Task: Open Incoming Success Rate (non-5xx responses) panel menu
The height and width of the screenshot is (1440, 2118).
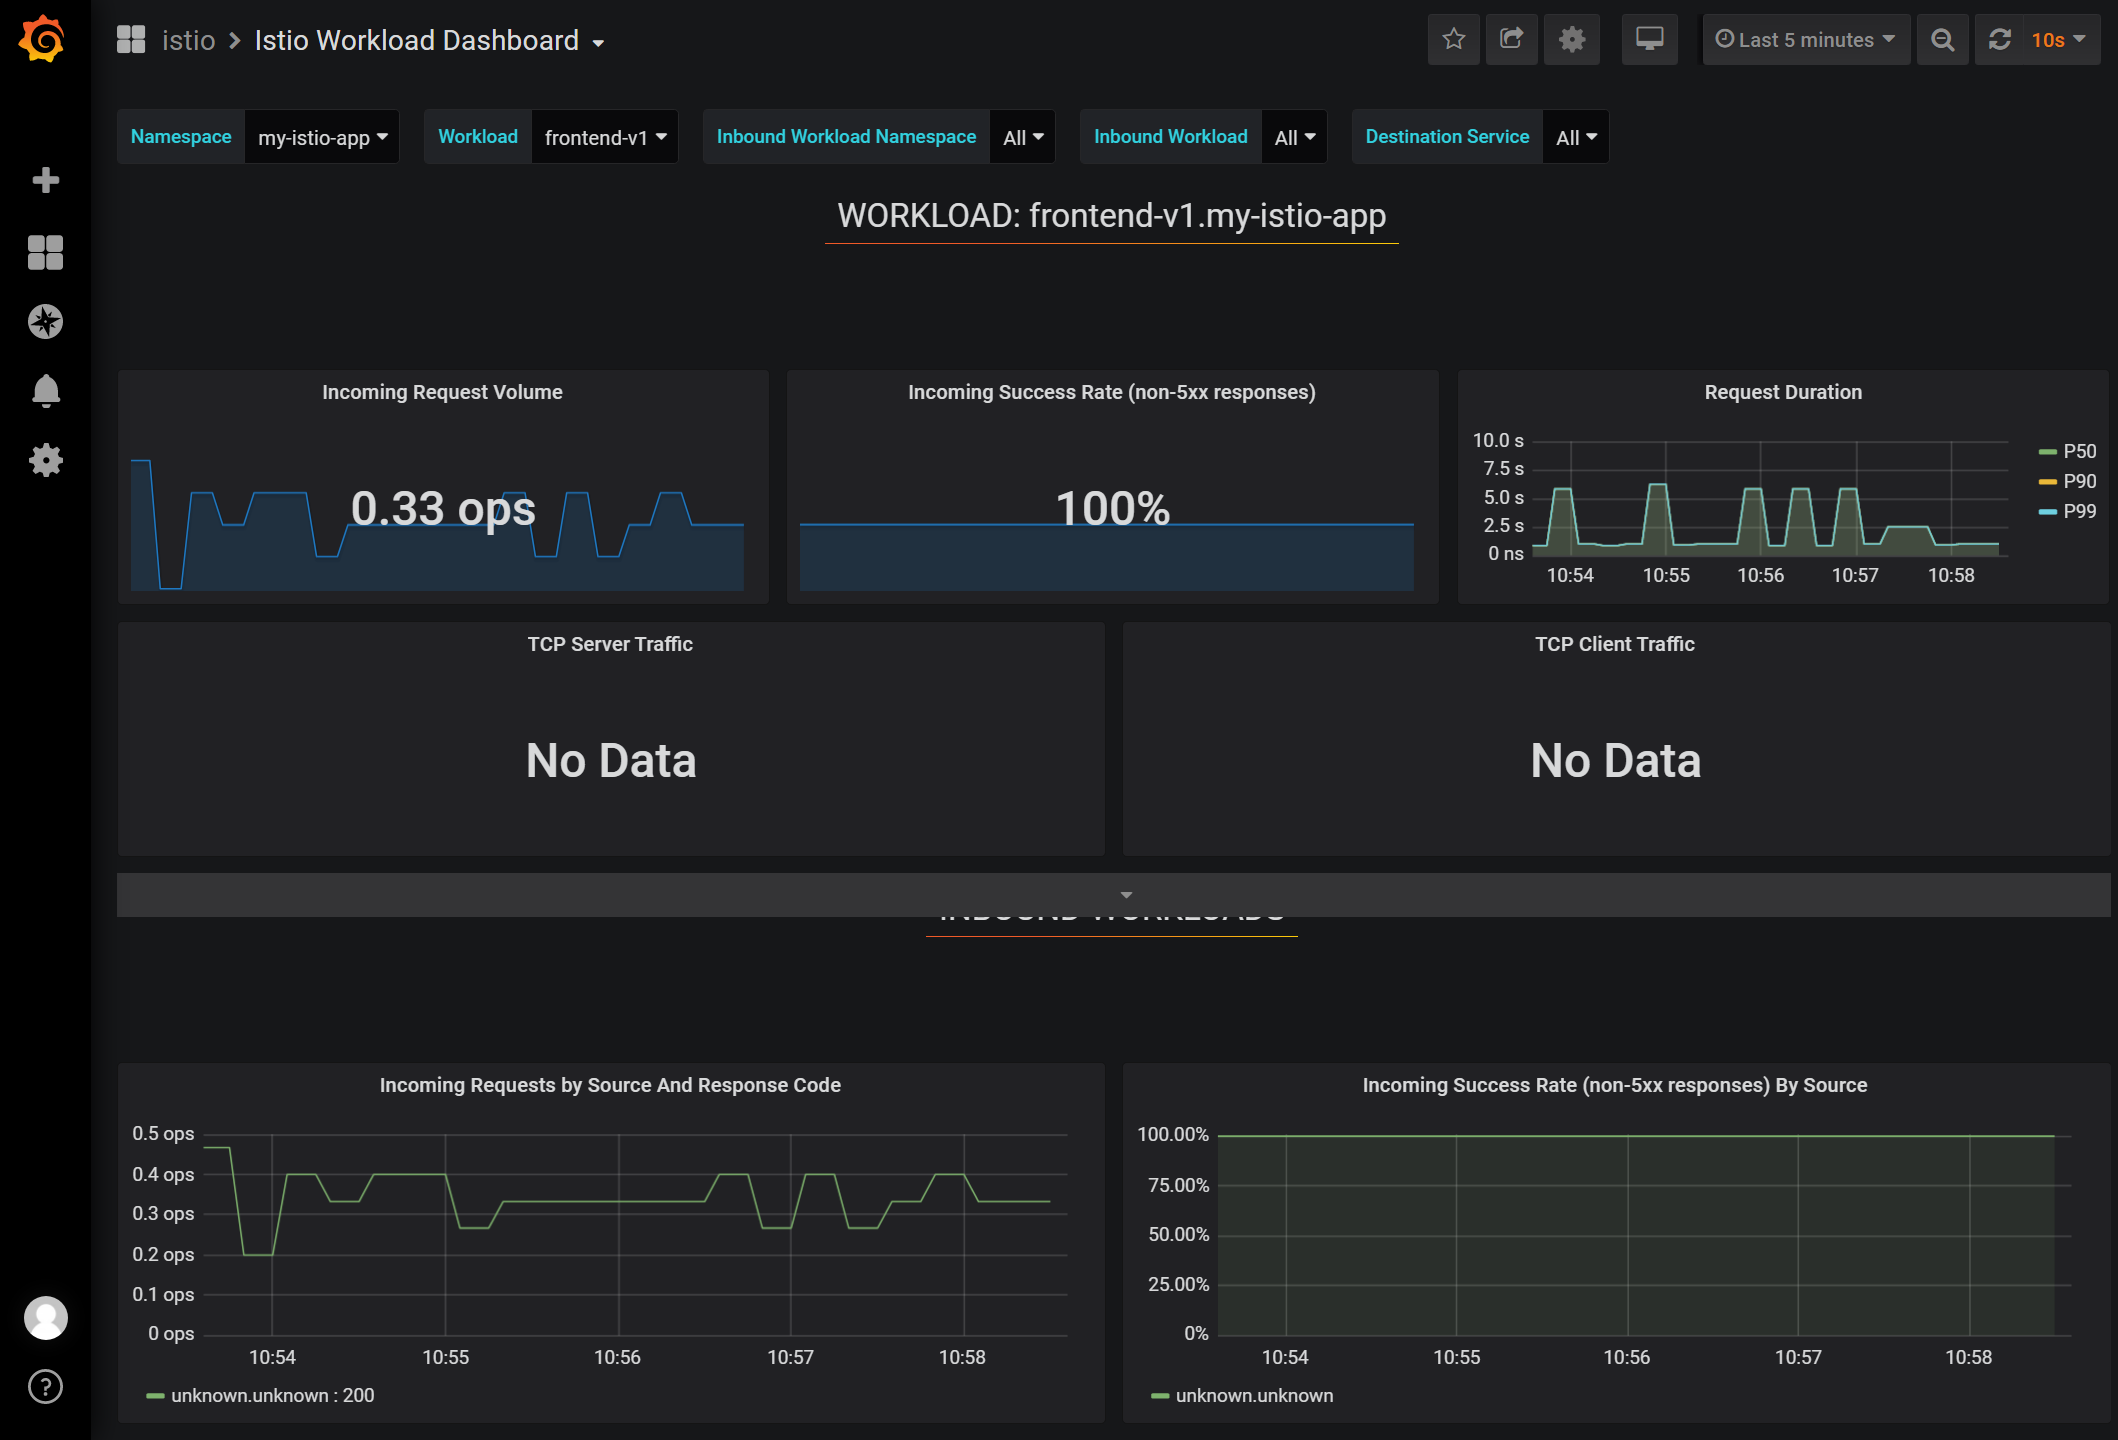Action: tap(1112, 392)
